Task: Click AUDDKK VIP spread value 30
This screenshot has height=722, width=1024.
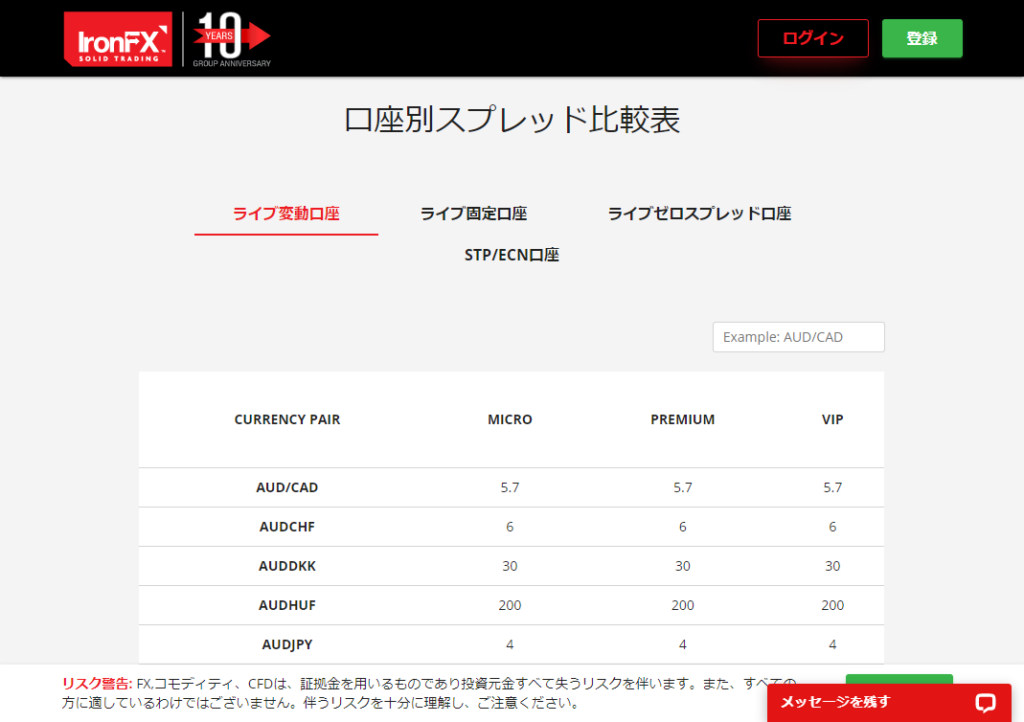Action: point(832,566)
